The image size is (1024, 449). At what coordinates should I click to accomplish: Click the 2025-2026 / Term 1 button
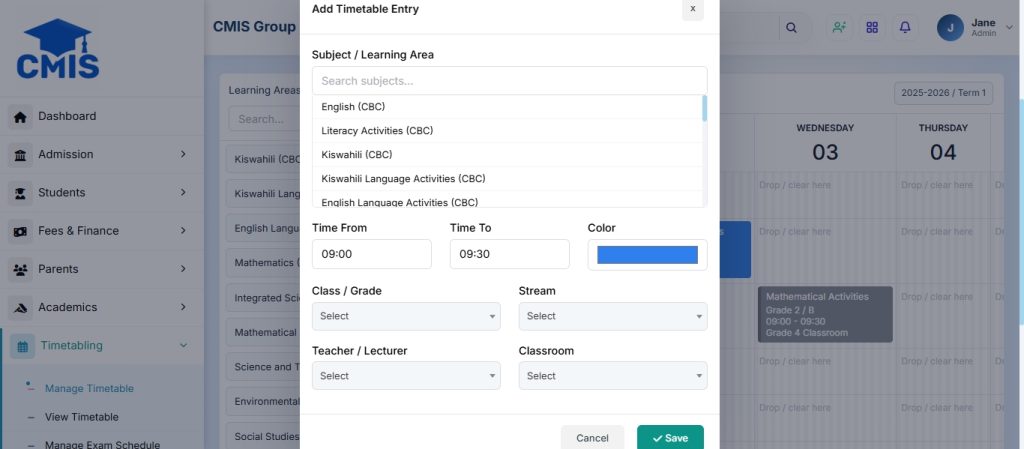943,93
